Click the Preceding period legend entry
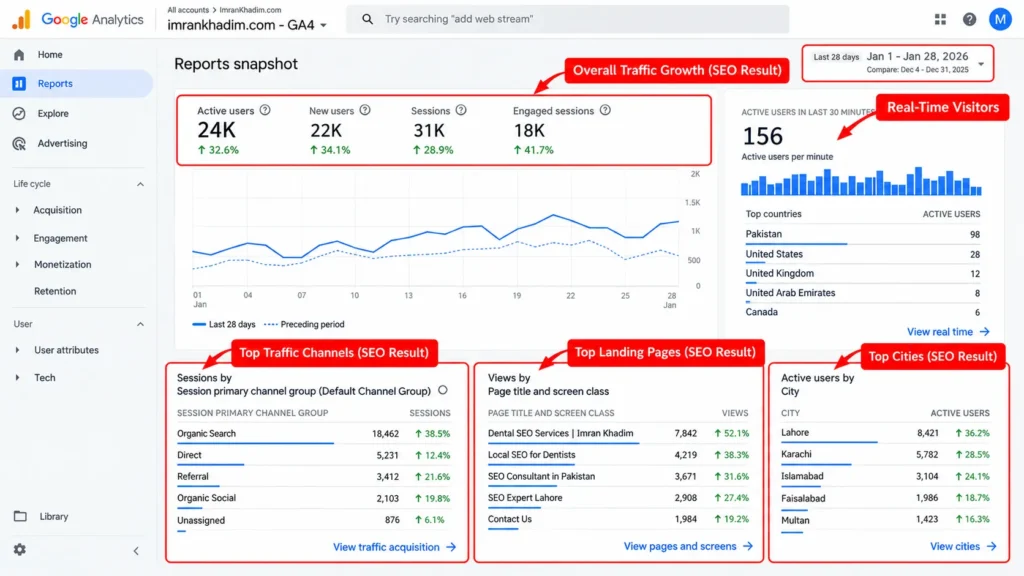The image size is (1024, 576). [304, 325]
